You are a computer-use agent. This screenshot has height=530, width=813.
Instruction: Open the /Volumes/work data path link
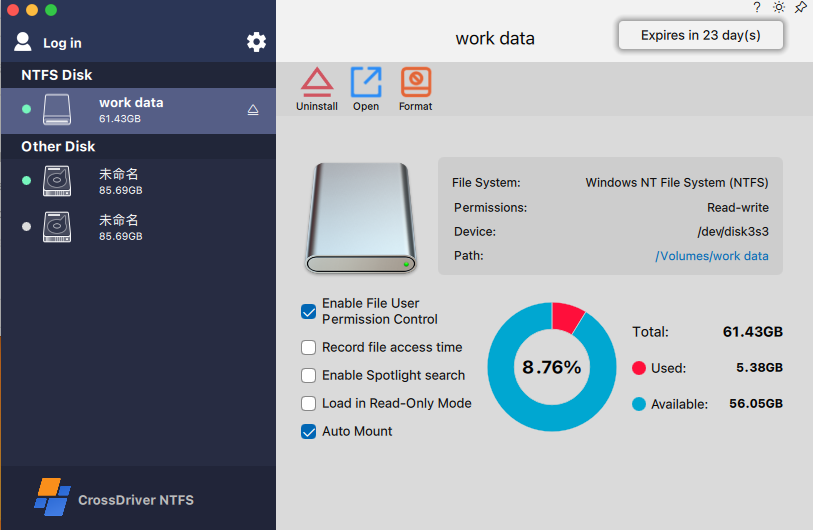click(712, 256)
